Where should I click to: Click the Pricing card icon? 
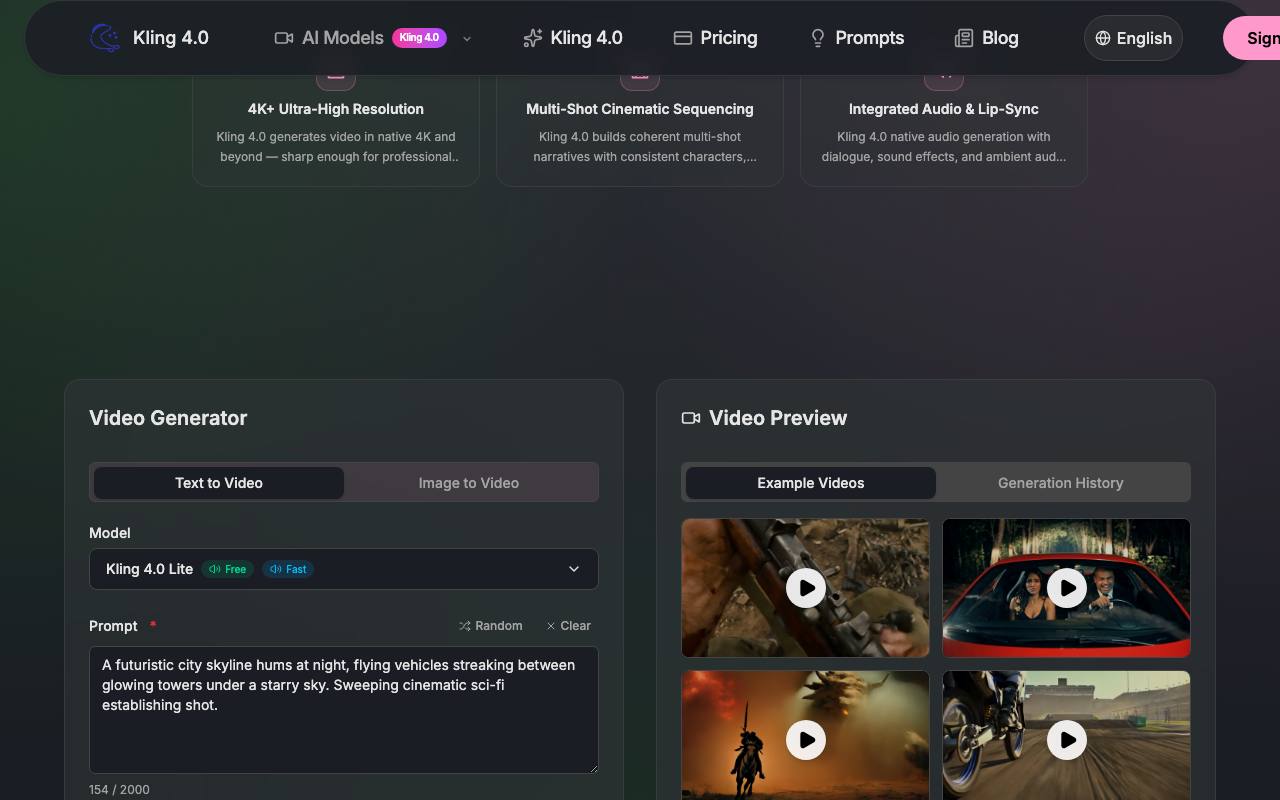683,38
